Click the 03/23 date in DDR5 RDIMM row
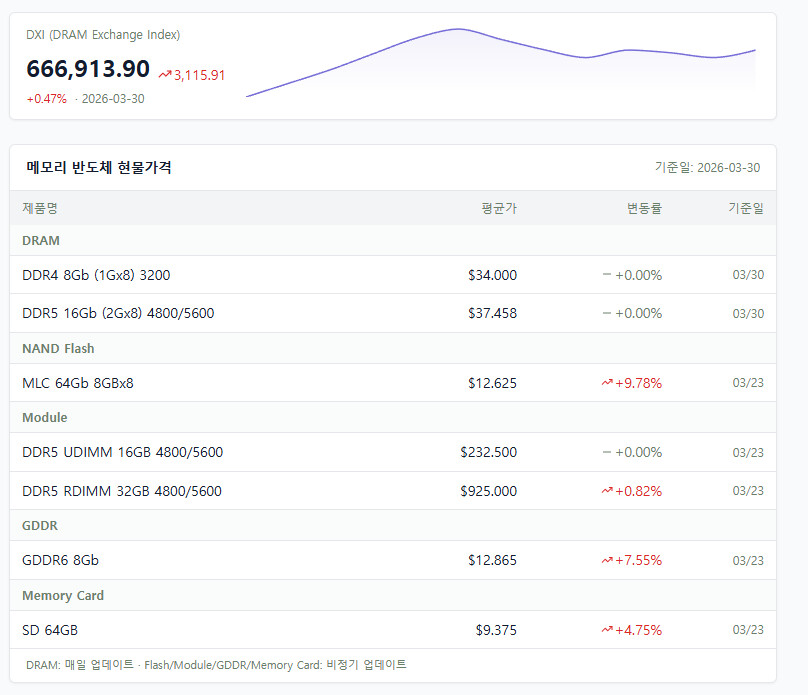 point(748,490)
